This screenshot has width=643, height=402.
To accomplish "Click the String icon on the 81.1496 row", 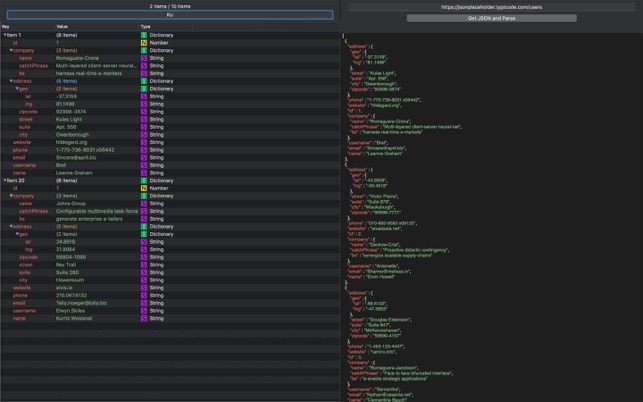I will coord(144,104).
